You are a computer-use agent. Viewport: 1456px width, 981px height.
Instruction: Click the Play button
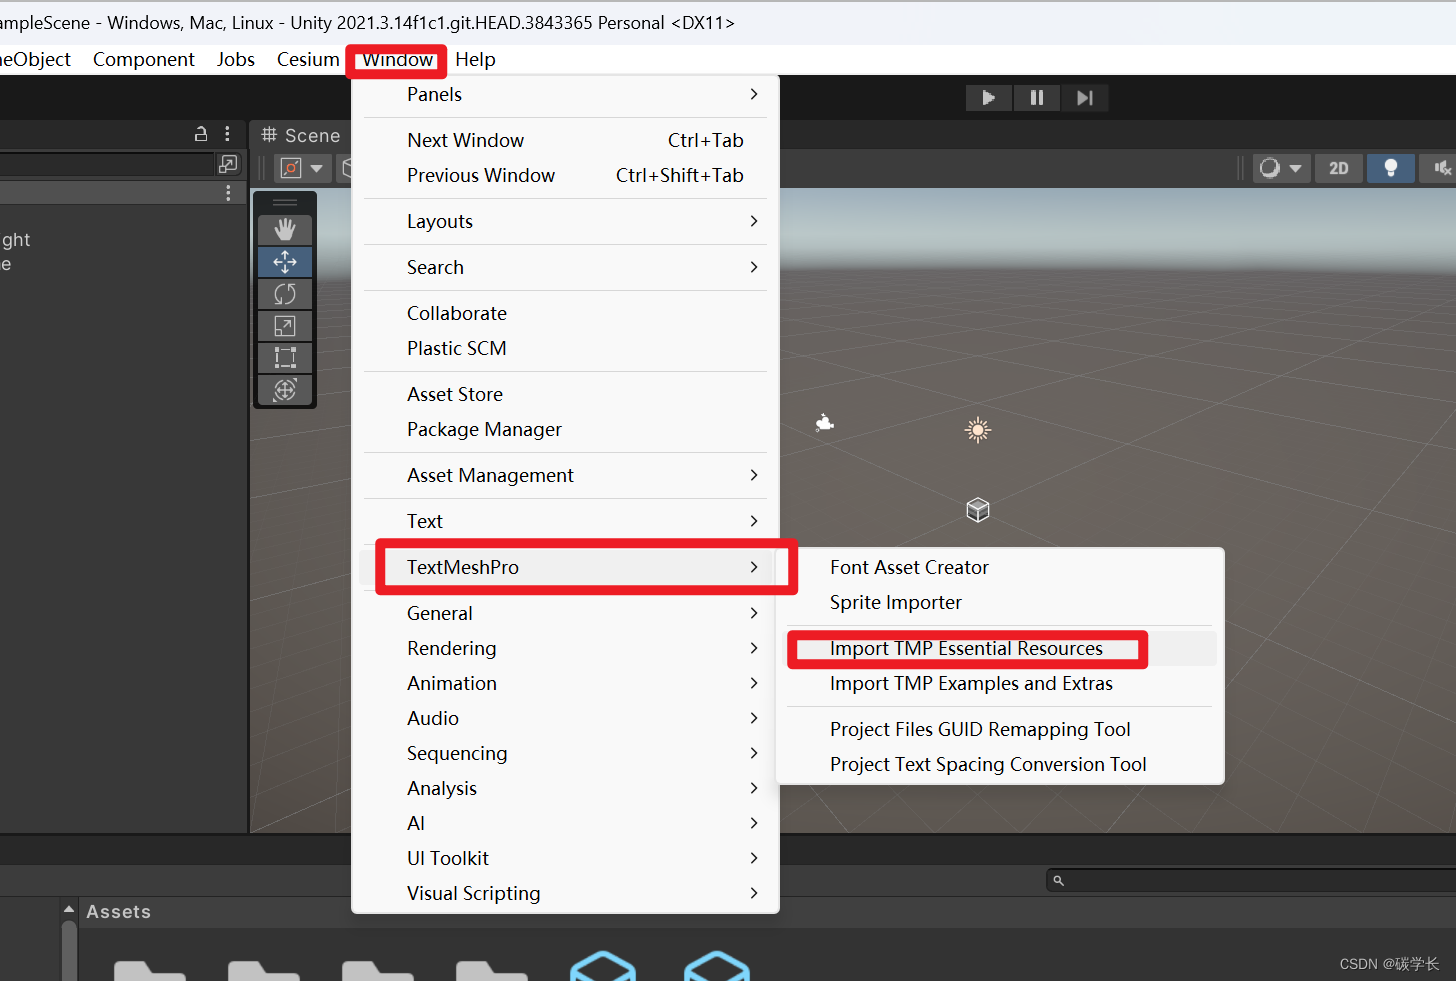coord(989,98)
